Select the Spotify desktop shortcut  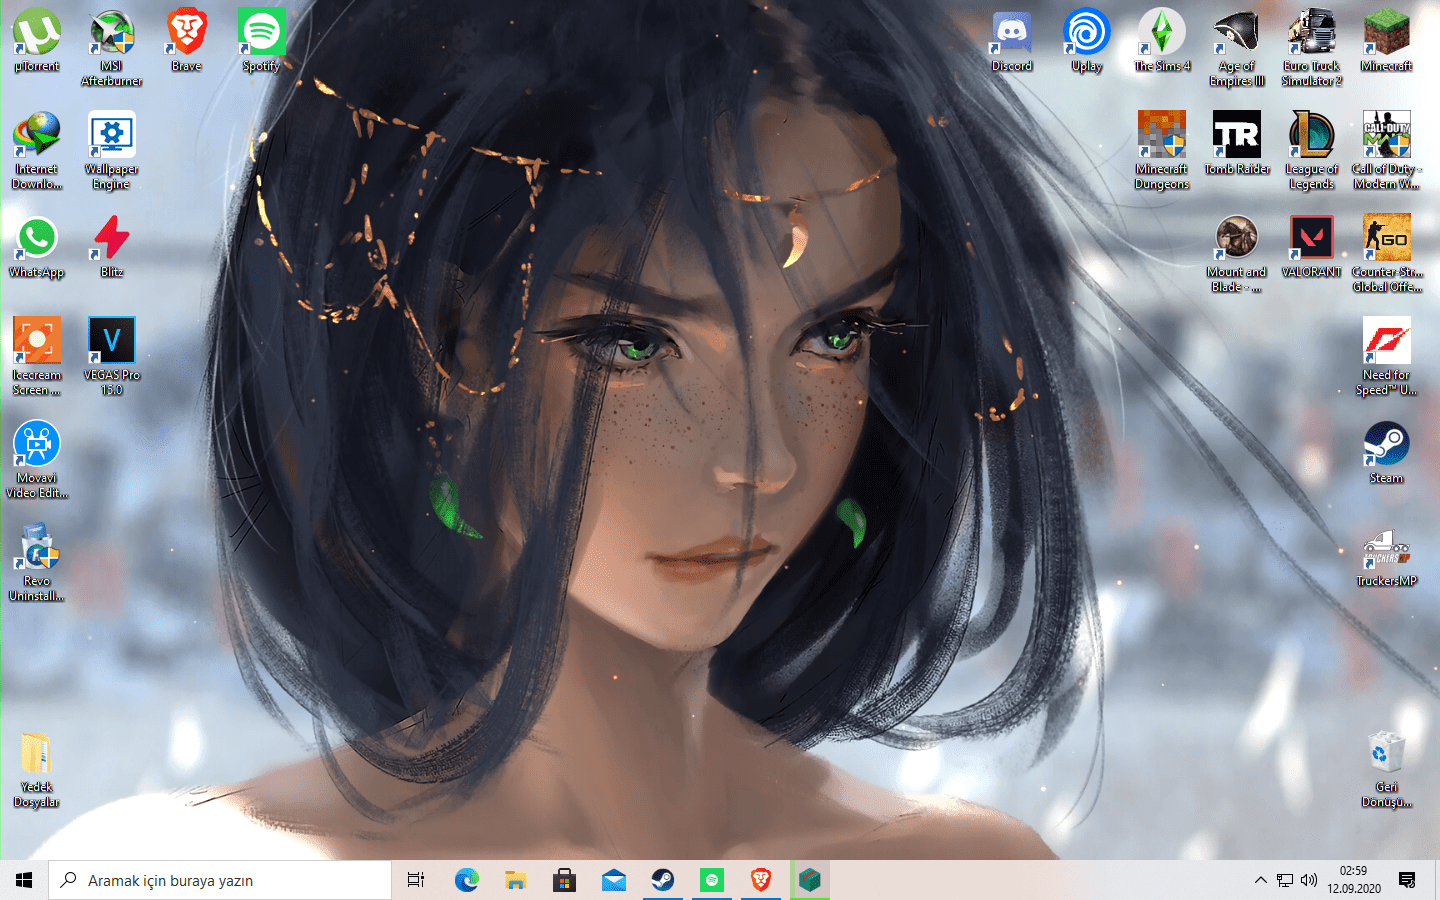[261, 40]
